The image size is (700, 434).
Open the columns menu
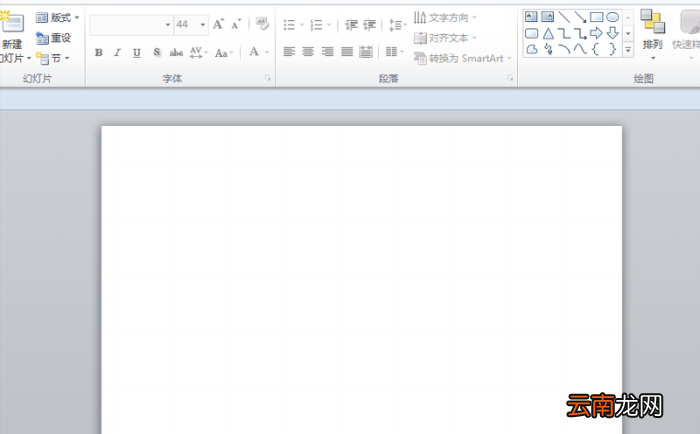pos(395,52)
